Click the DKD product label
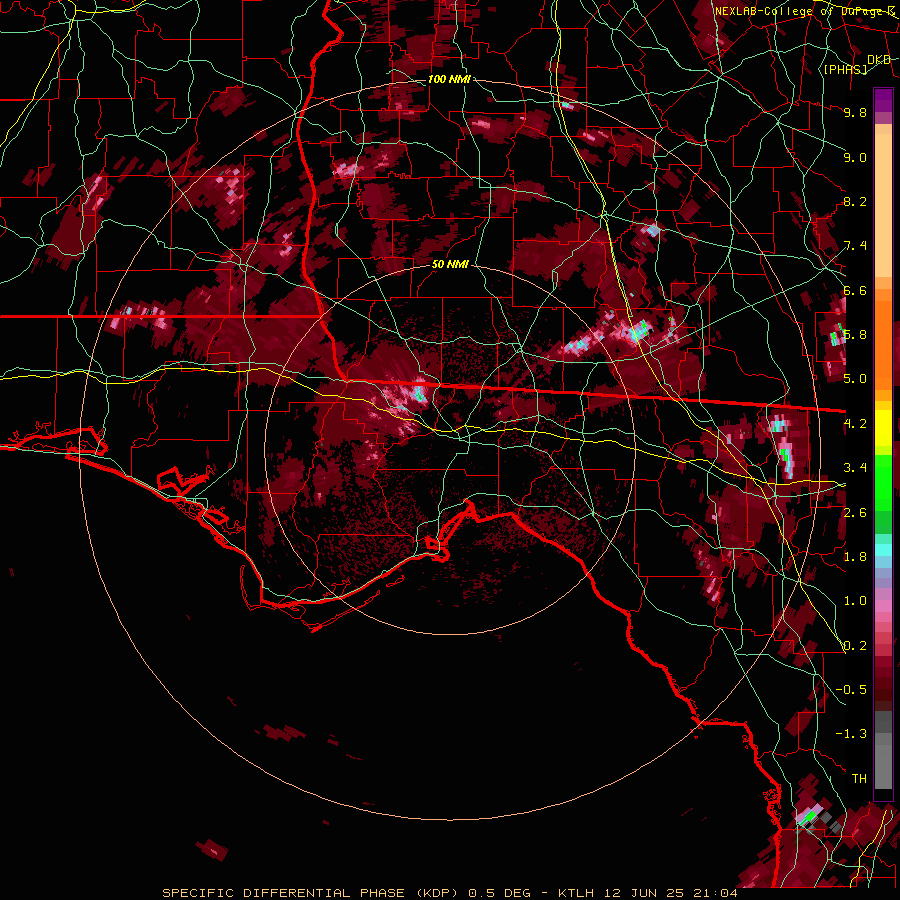This screenshot has width=900, height=900. pyautogui.click(x=878, y=60)
